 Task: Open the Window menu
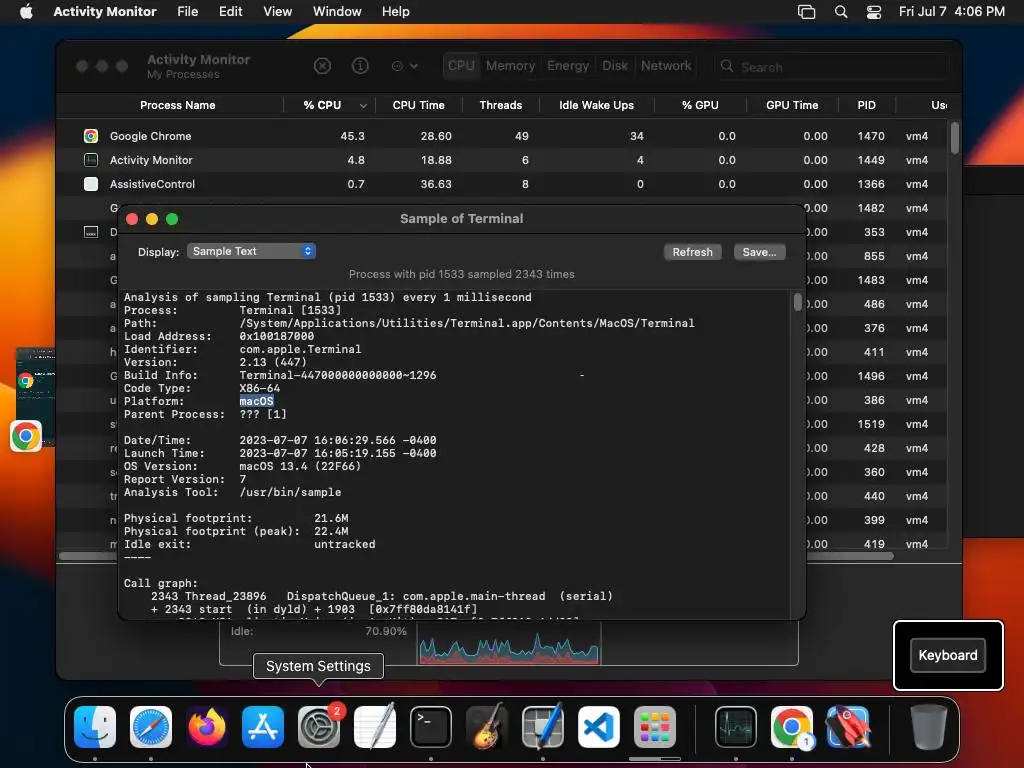tap(337, 12)
